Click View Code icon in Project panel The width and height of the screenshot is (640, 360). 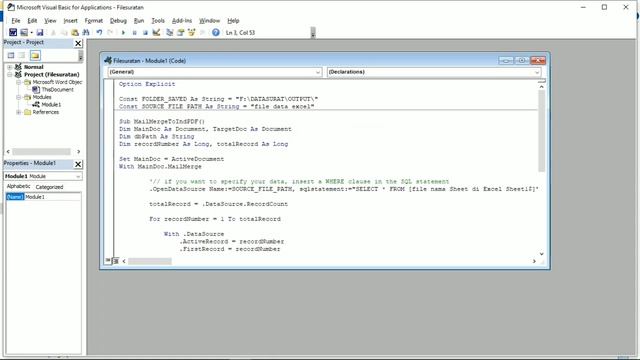click(x=11, y=55)
